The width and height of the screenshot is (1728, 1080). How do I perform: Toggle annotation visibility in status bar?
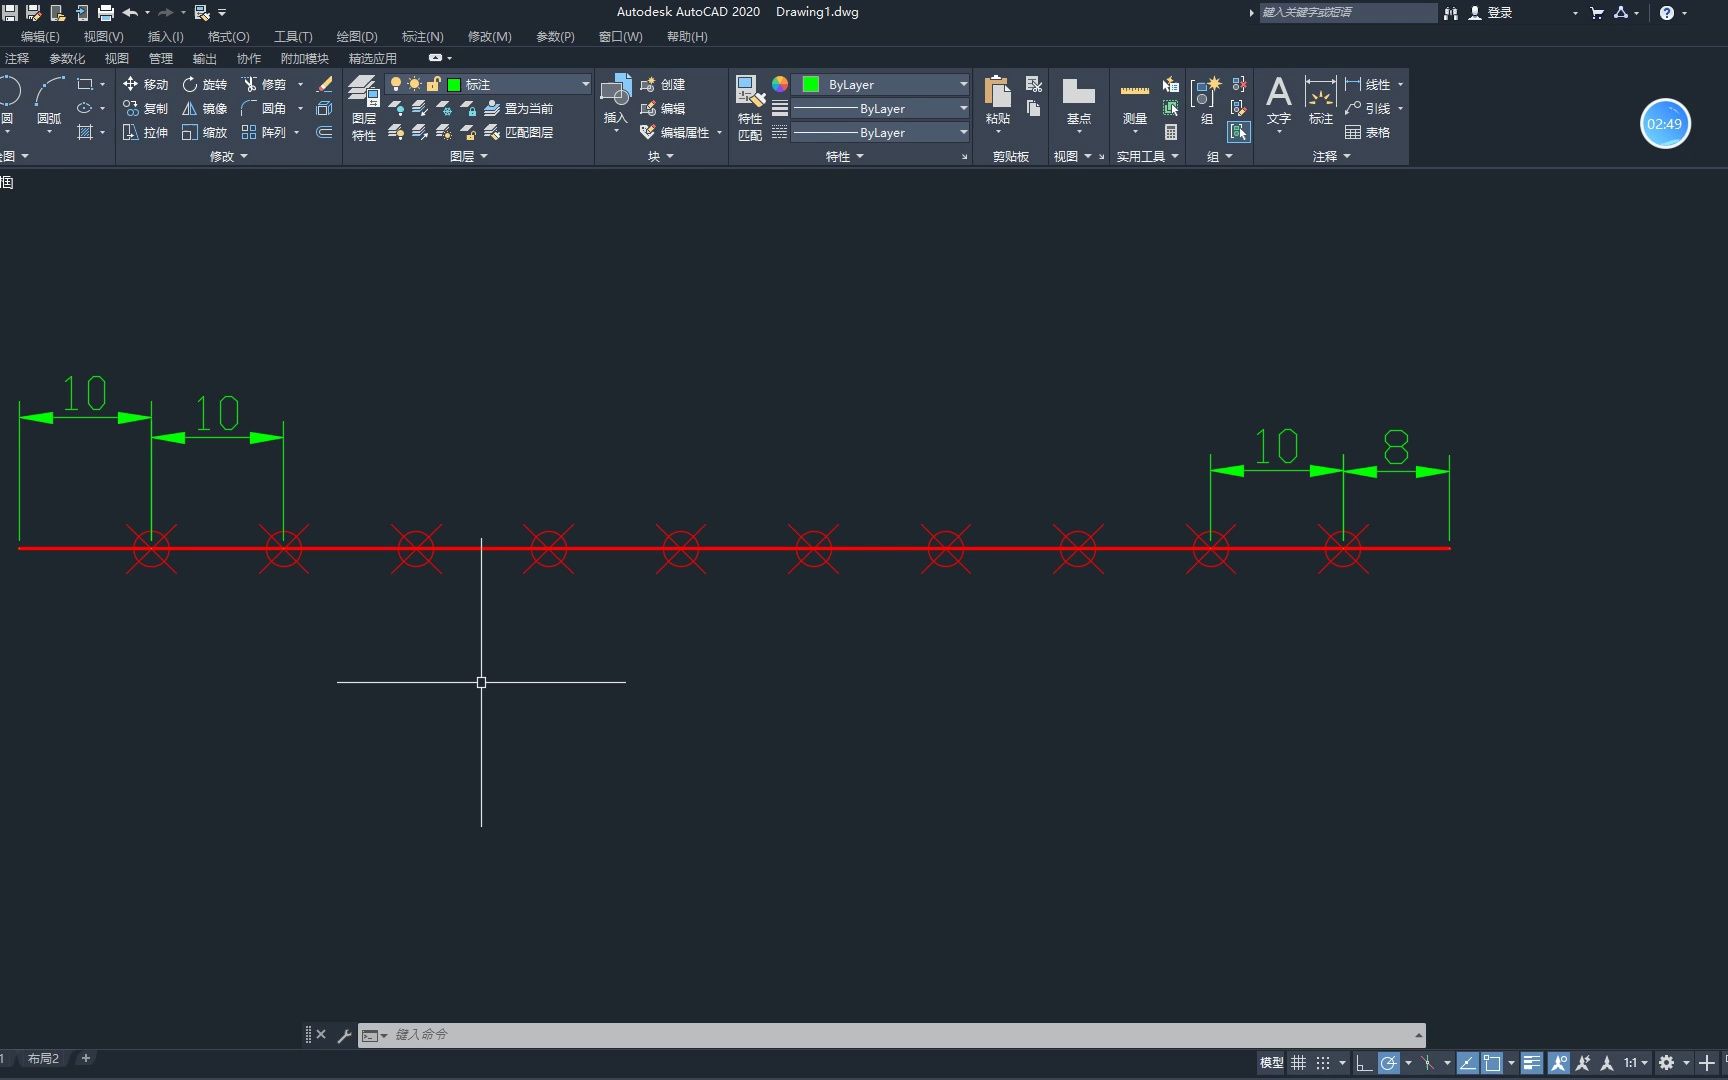pos(1558,1063)
